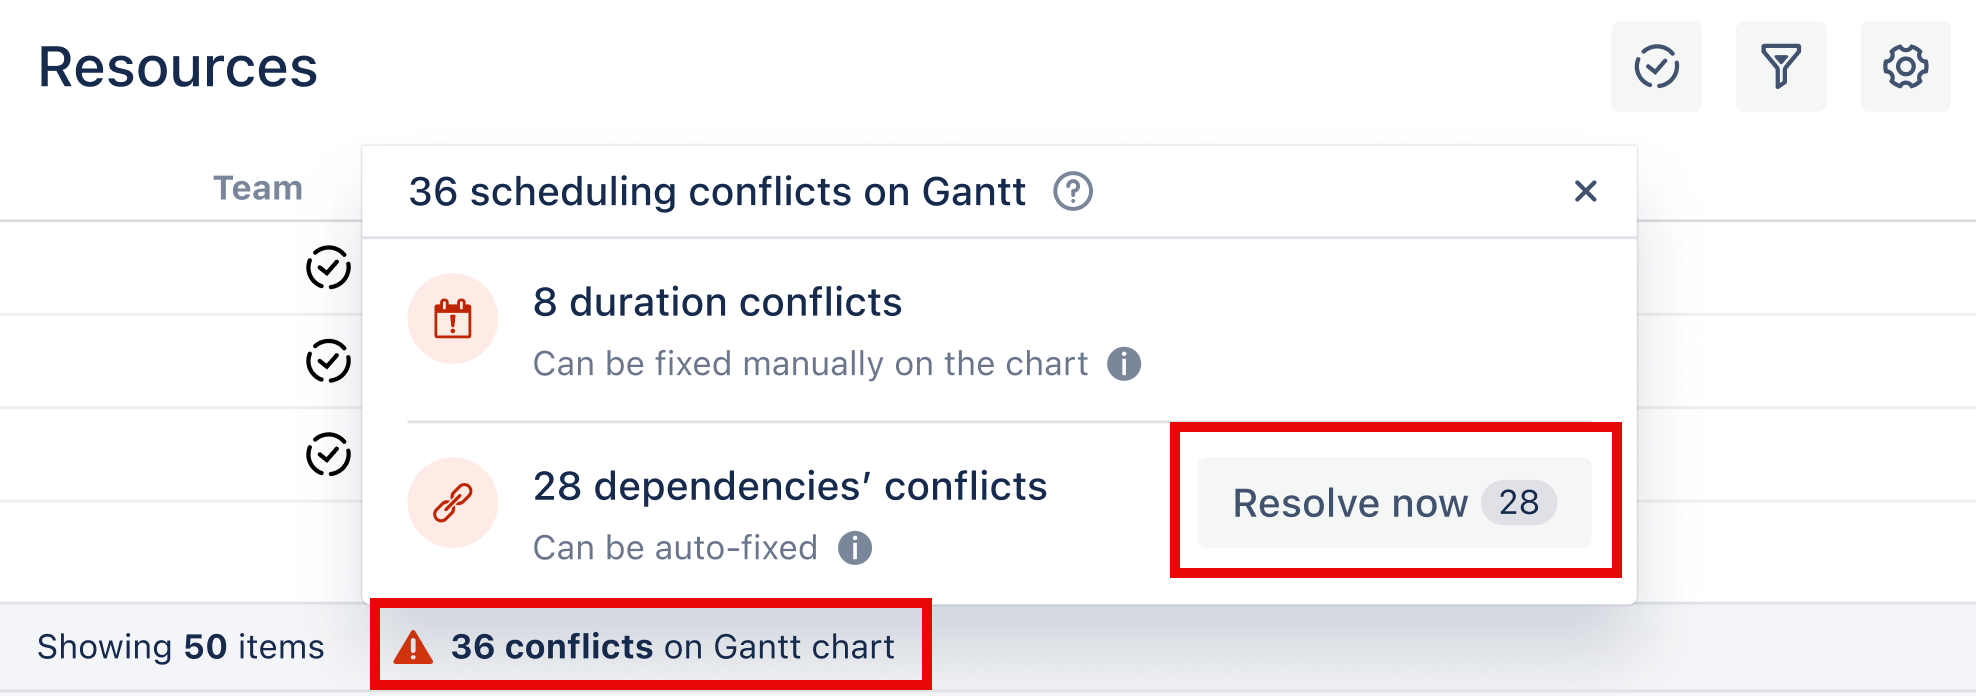Open the help question mark beside scheduling conflicts title
The image size is (1976, 696).
coord(1073,191)
